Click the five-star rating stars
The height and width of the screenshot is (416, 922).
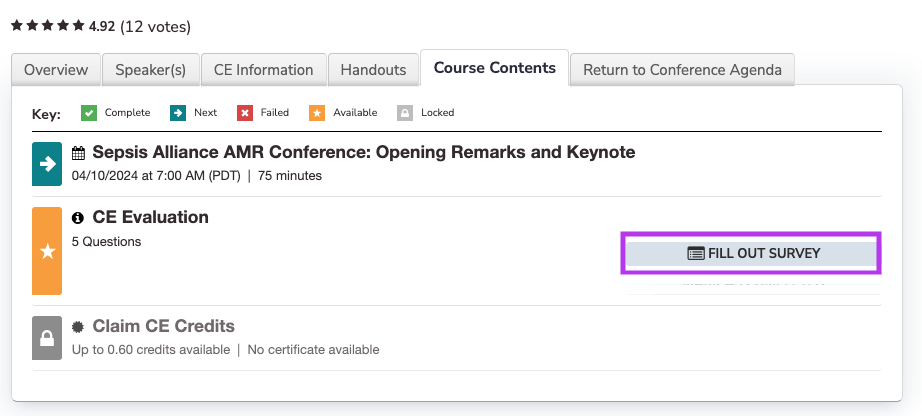[x=47, y=26]
